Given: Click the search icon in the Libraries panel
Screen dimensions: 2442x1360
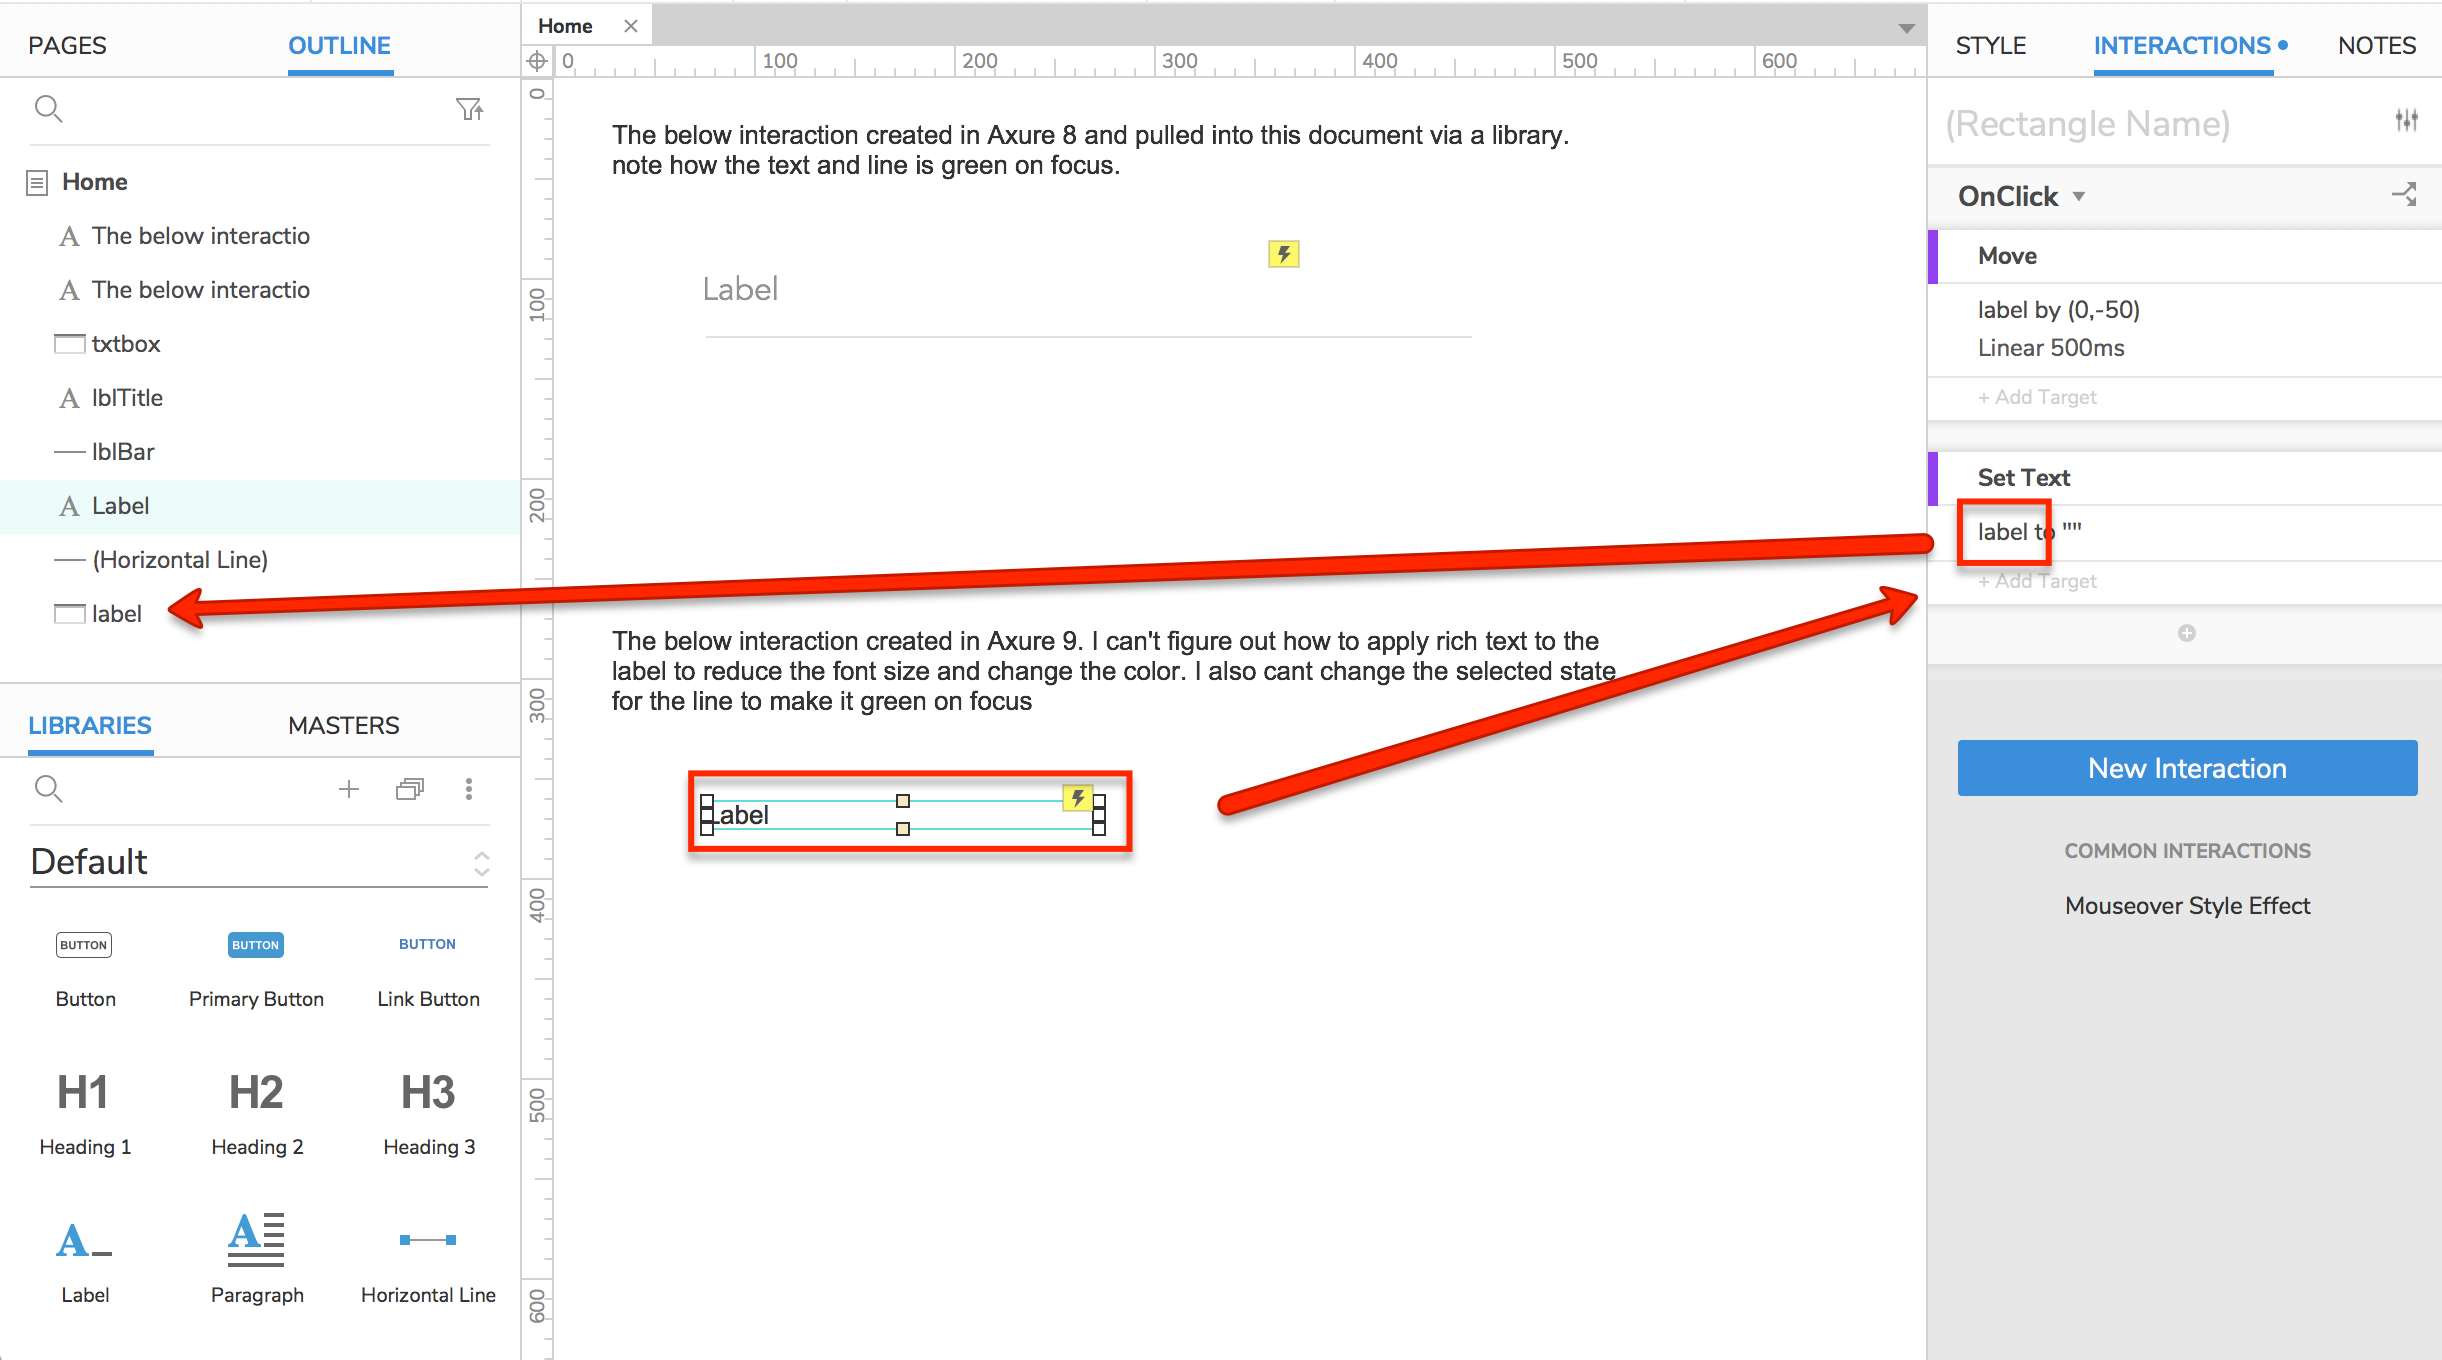Looking at the screenshot, I should pyautogui.click(x=48, y=789).
